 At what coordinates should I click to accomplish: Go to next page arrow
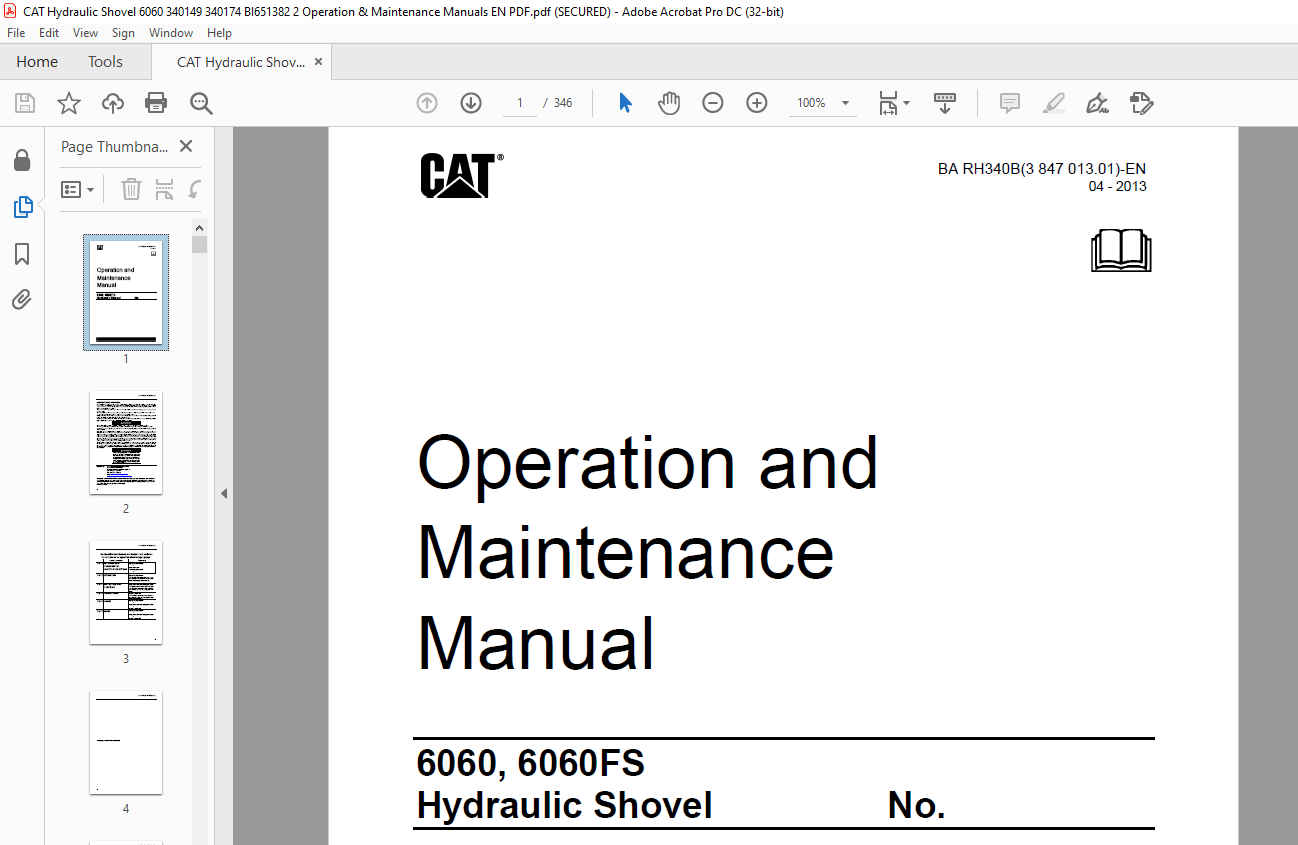(471, 103)
